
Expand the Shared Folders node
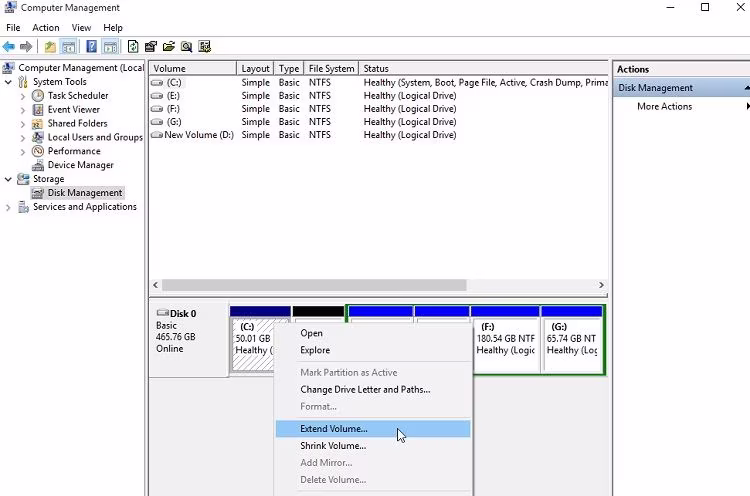(x=22, y=124)
